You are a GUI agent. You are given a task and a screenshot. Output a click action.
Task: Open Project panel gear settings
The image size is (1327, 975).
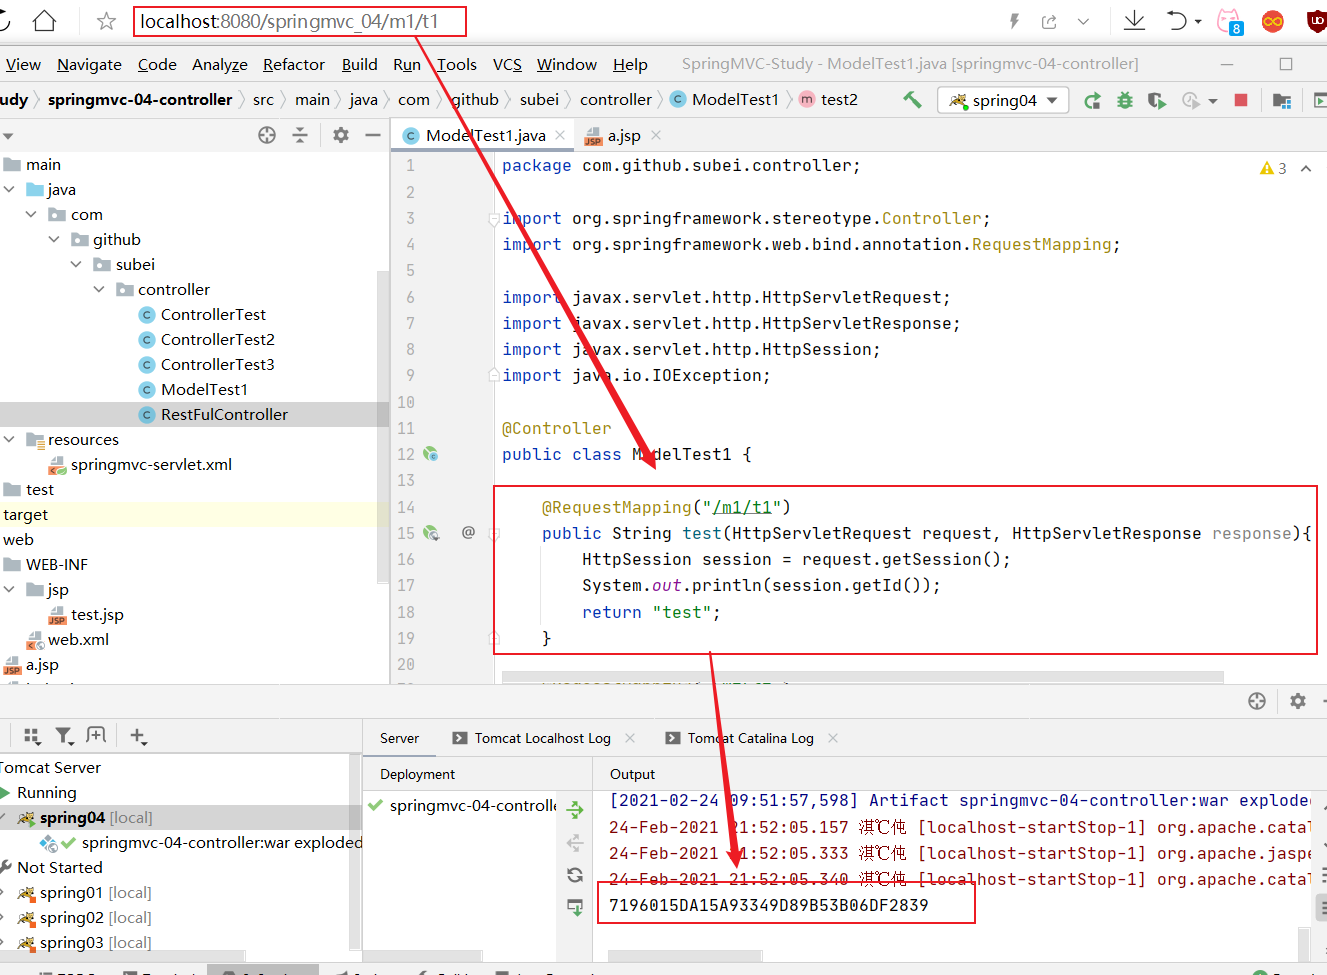[x=341, y=135]
